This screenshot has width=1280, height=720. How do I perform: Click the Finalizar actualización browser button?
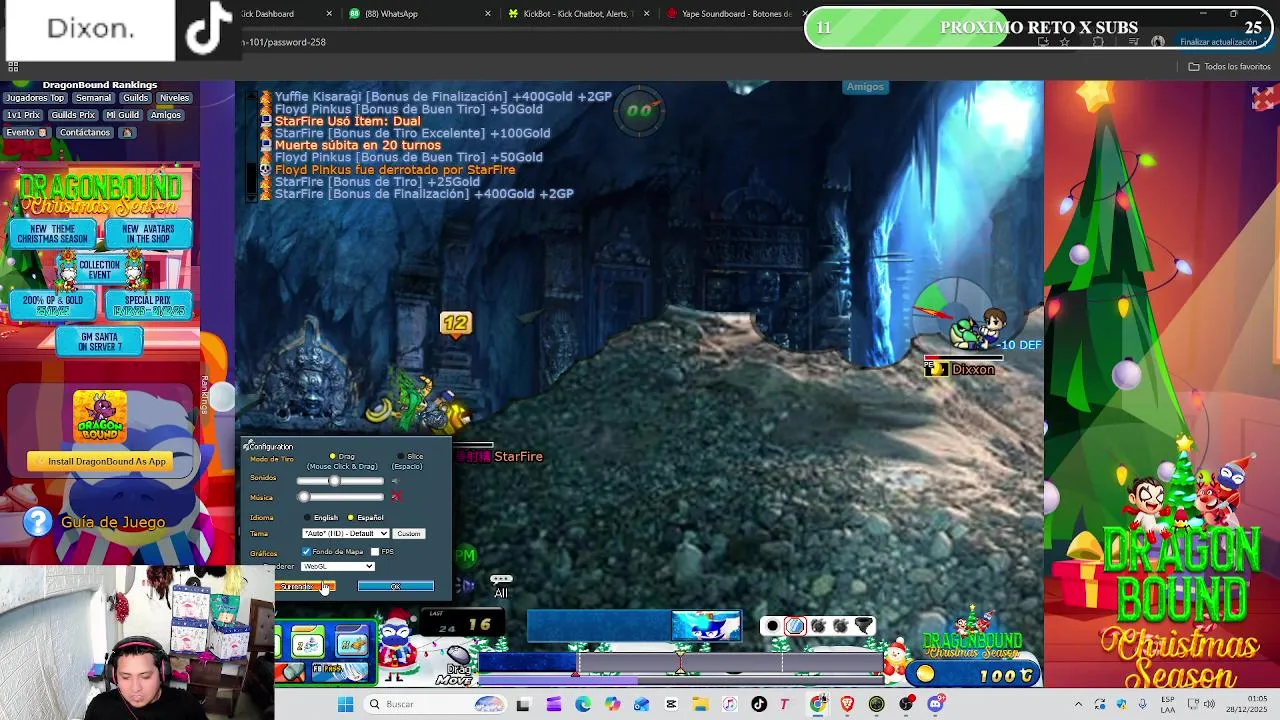(x=1218, y=42)
